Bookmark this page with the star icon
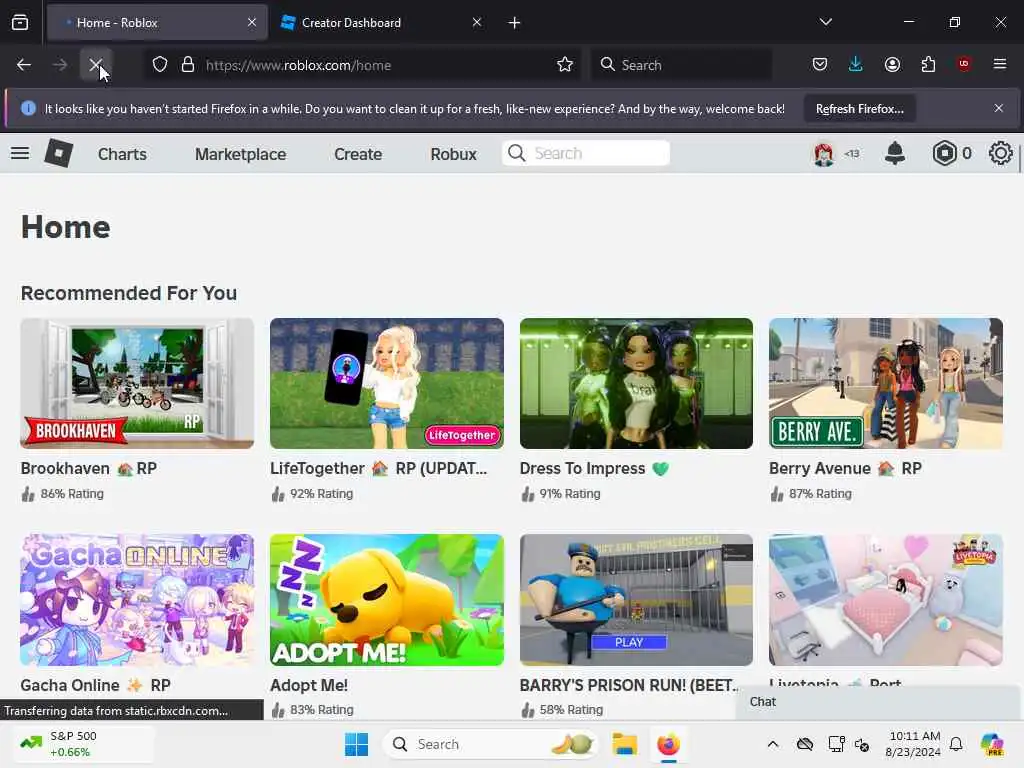 point(565,65)
